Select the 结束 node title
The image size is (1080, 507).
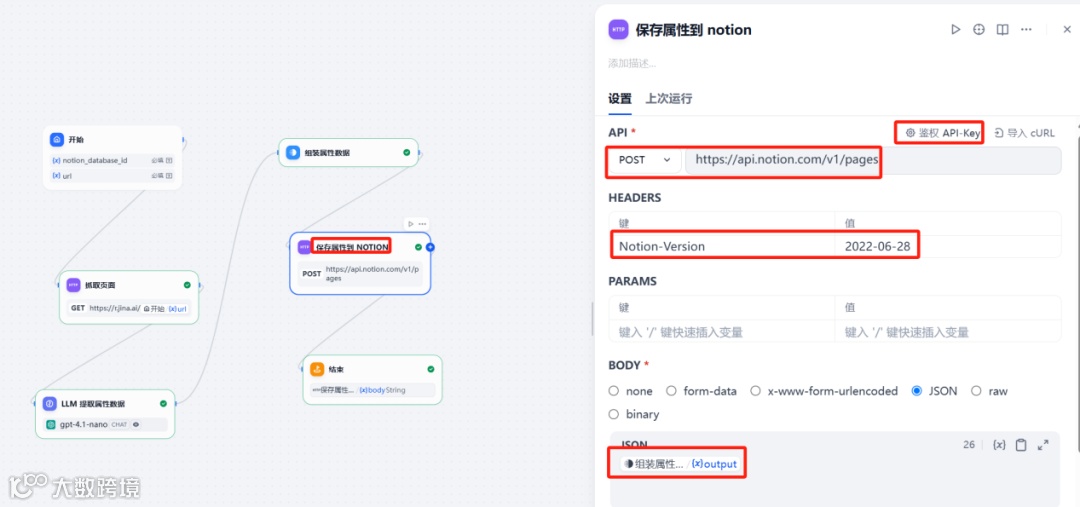pyautogui.click(x=337, y=369)
